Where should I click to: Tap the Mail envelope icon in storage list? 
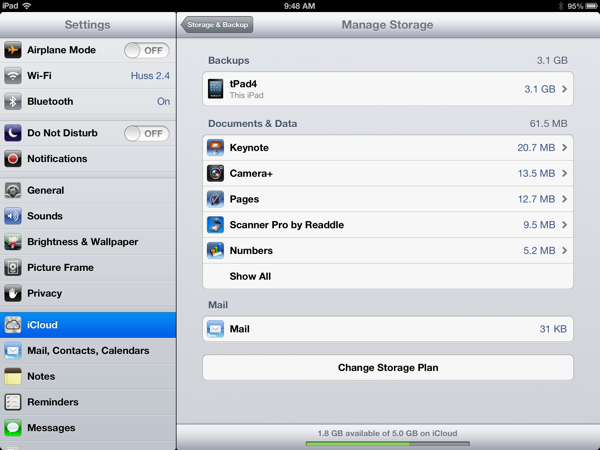pyautogui.click(x=215, y=329)
